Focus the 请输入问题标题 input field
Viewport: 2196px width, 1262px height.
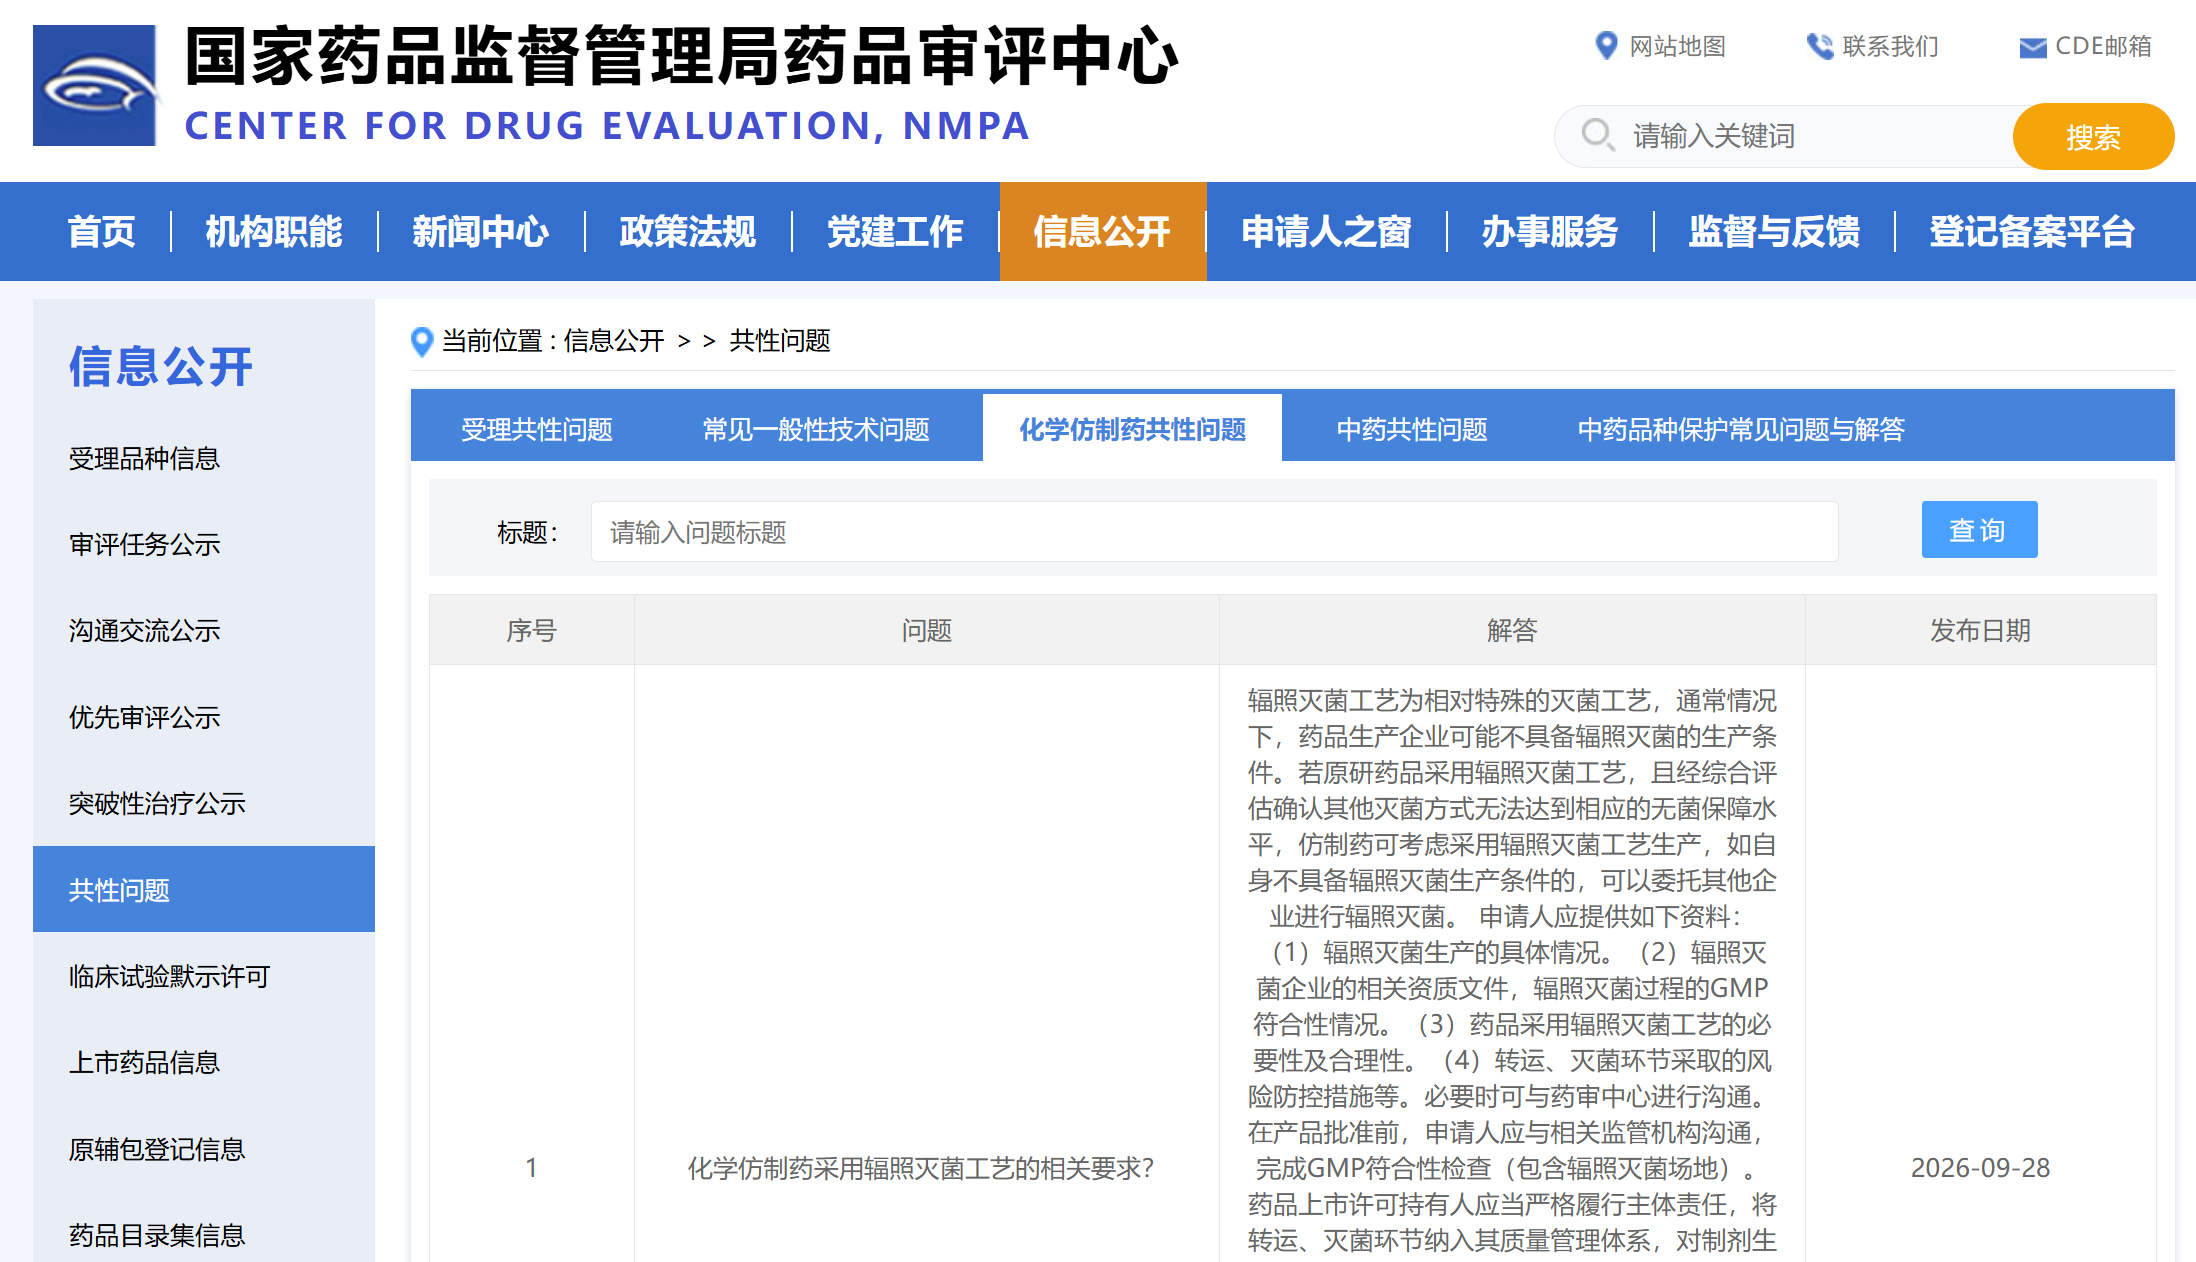pos(1214,531)
